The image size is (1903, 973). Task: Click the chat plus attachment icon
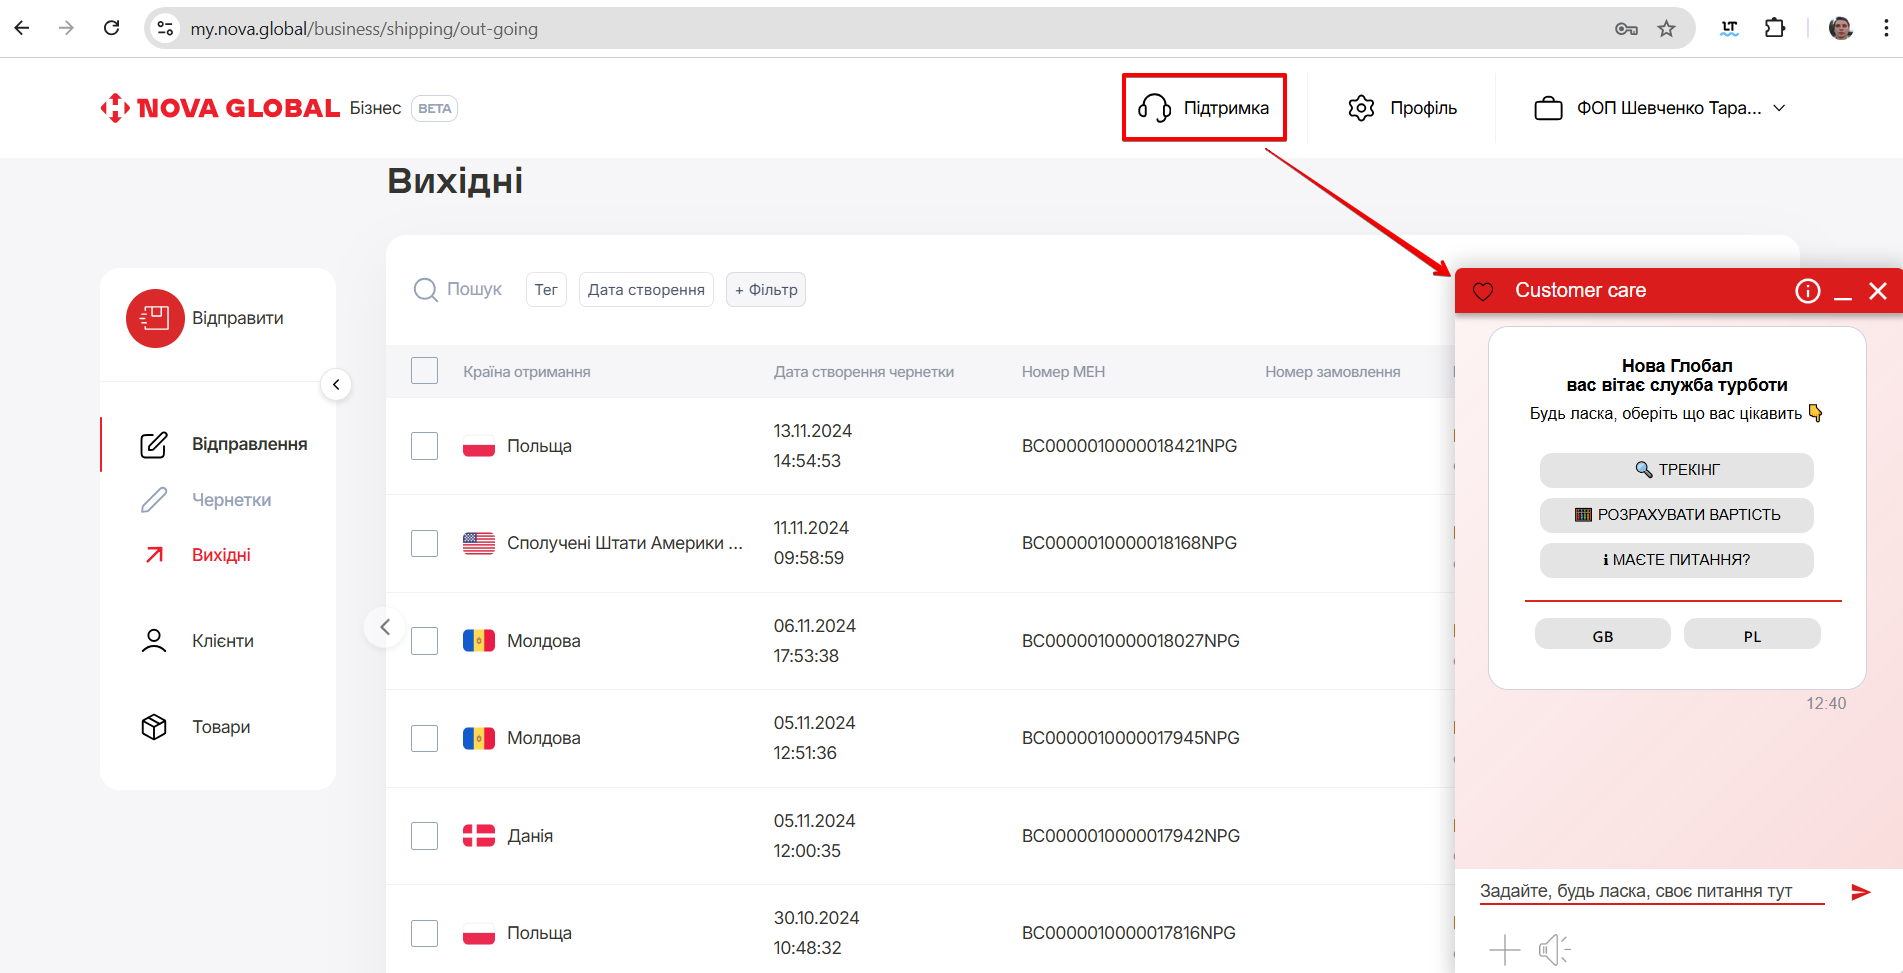[x=1504, y=949]
